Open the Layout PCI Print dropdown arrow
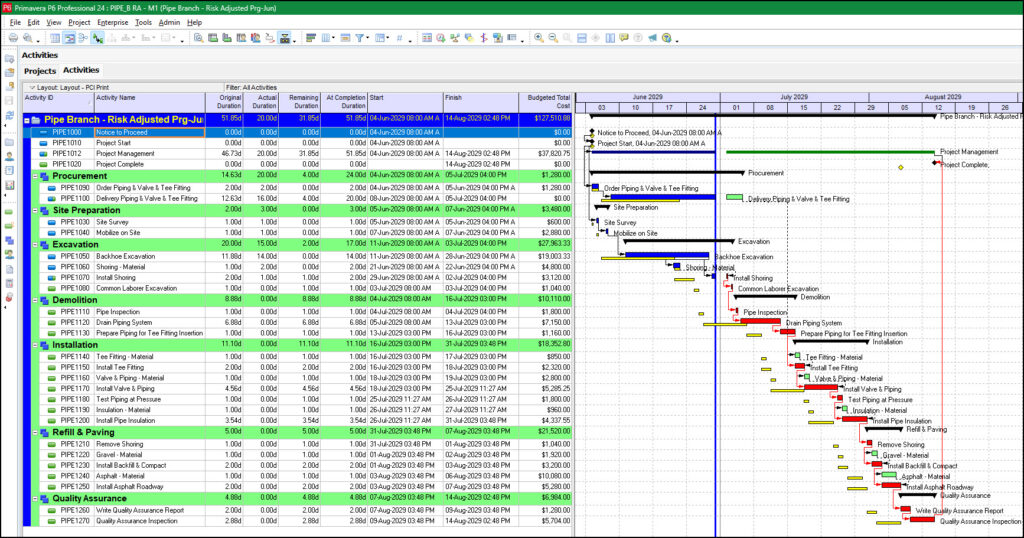The image size is (1024, 538). click(x=31, y=87)
